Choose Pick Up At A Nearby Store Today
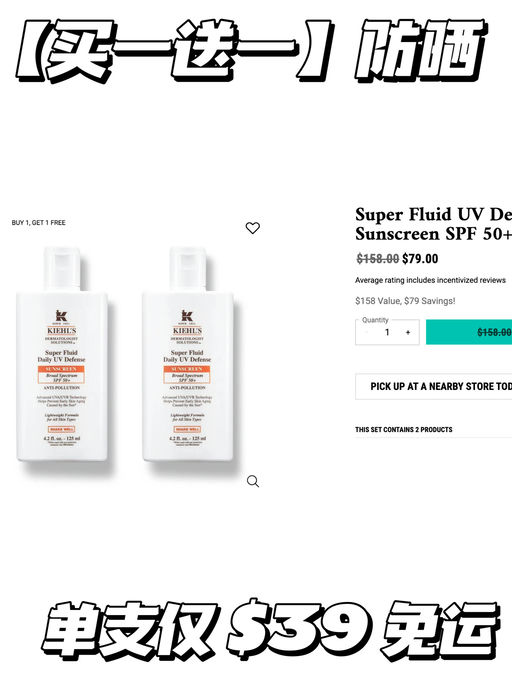The height and width of the screenshot is (682, 512). pos(434,386)
